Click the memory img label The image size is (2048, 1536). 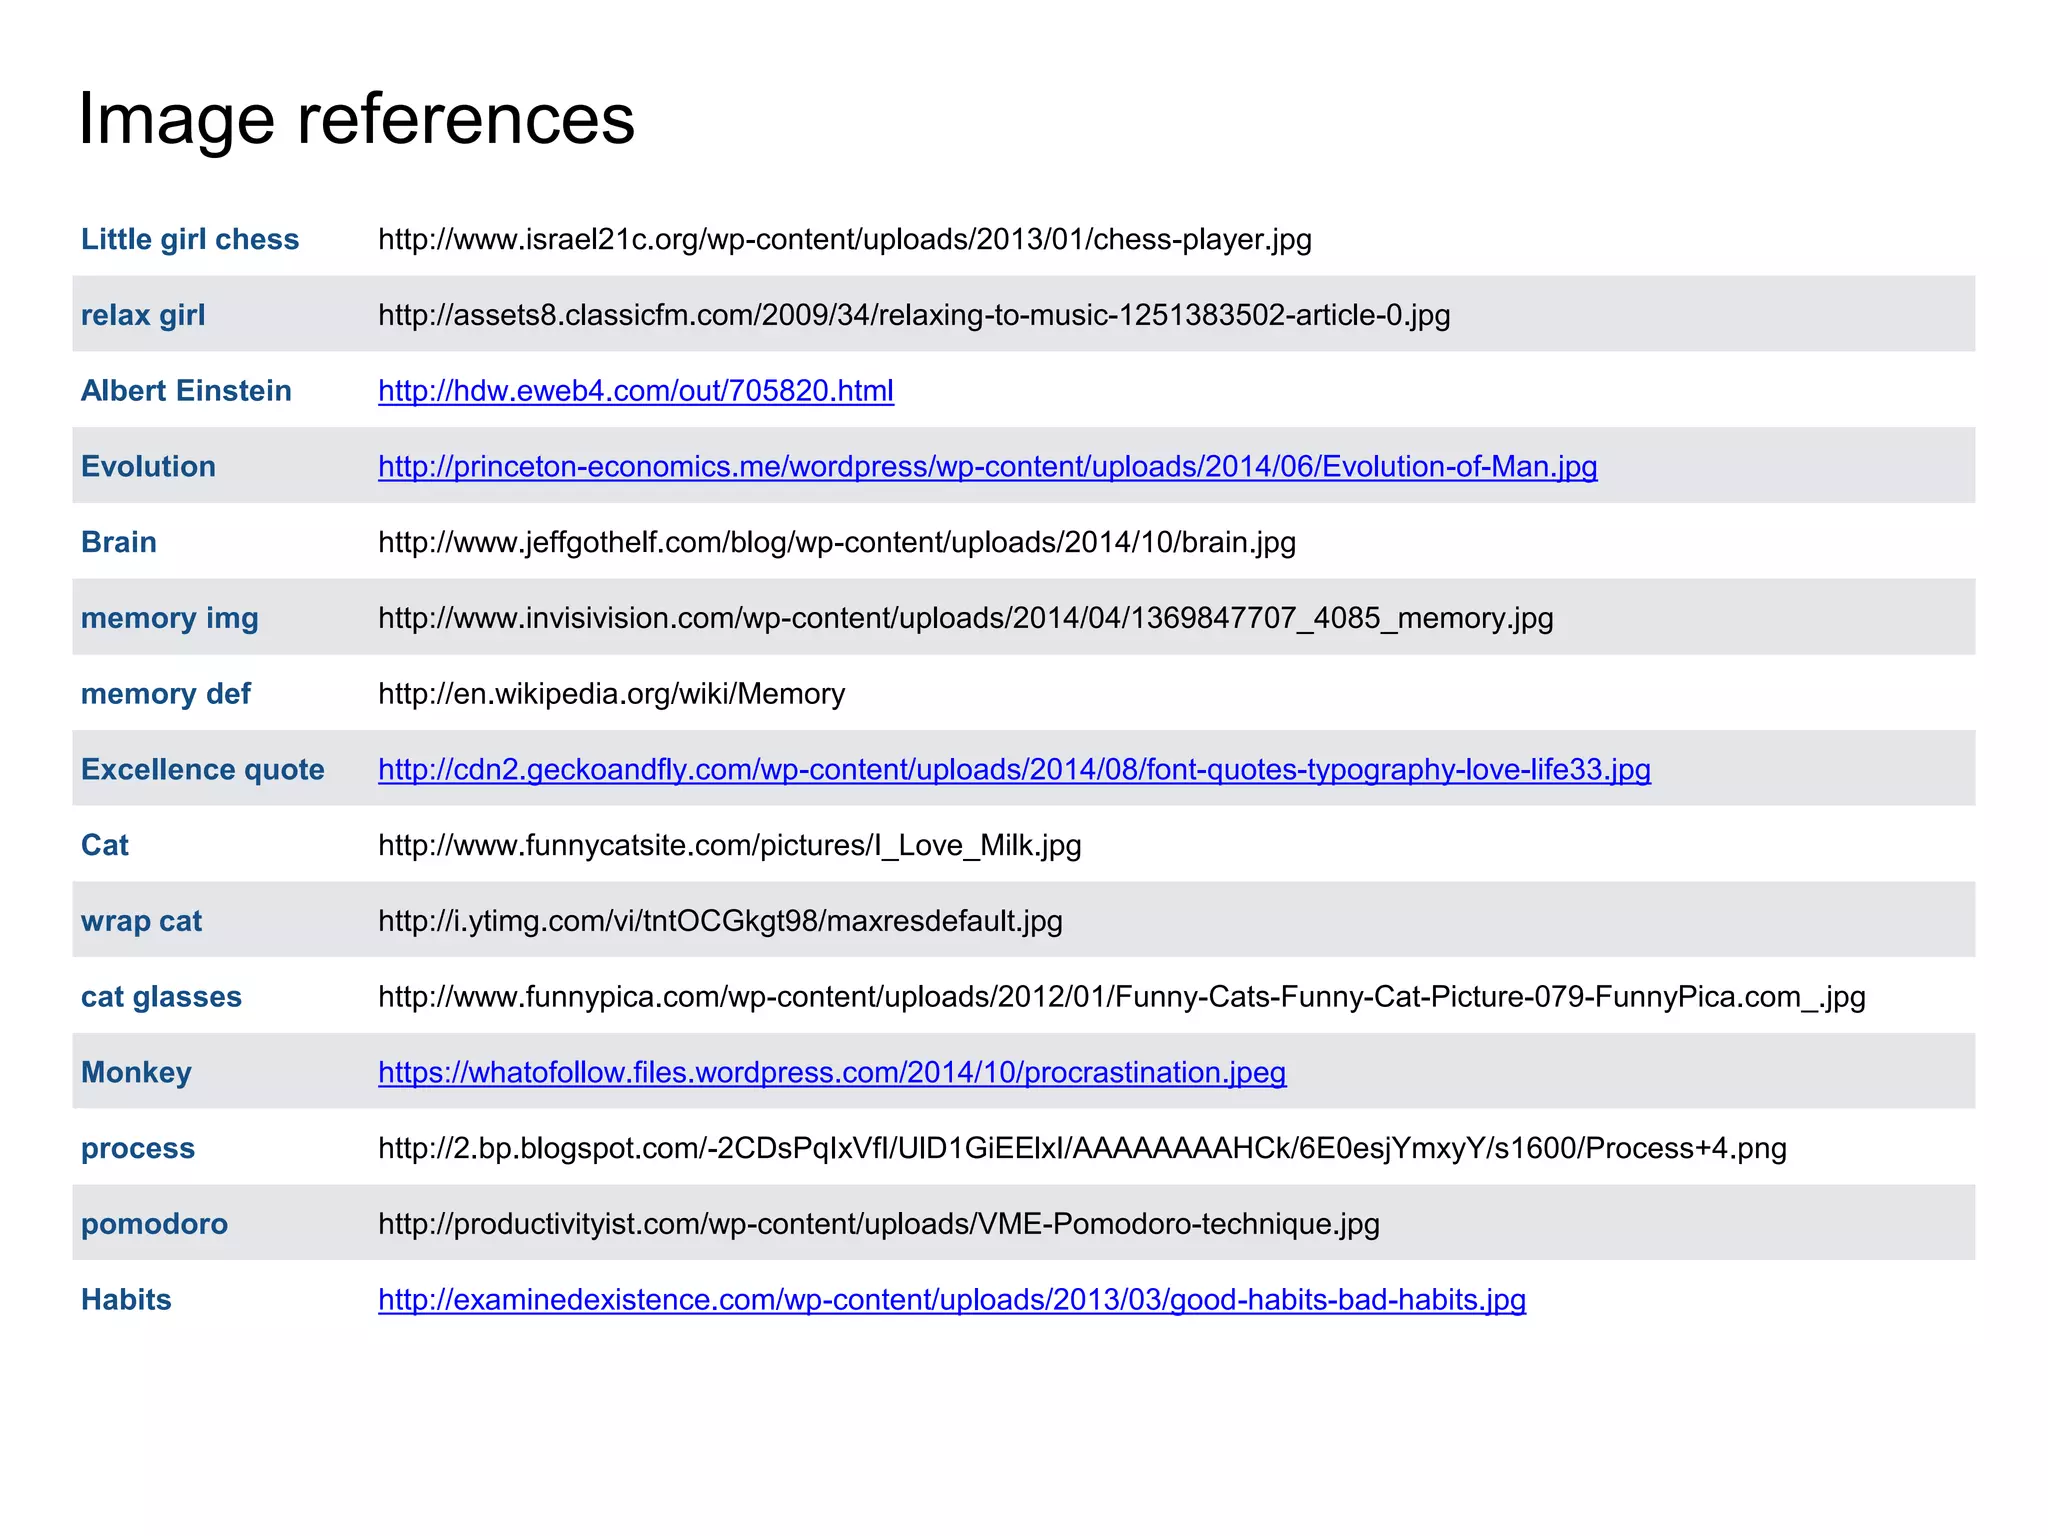170,619
